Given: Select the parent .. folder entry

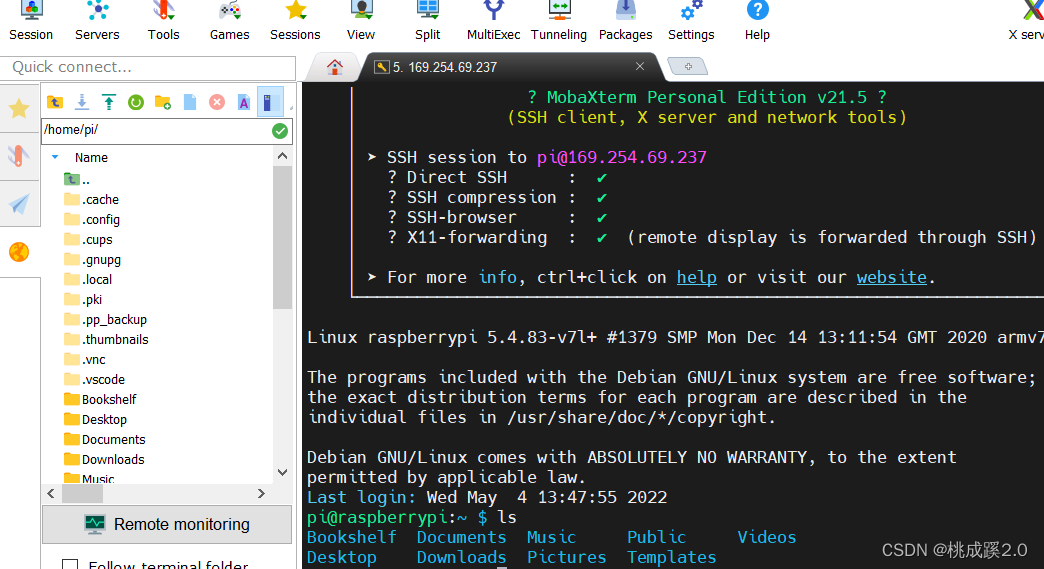Looking at the screenshot, I should [x=77, y=179].
